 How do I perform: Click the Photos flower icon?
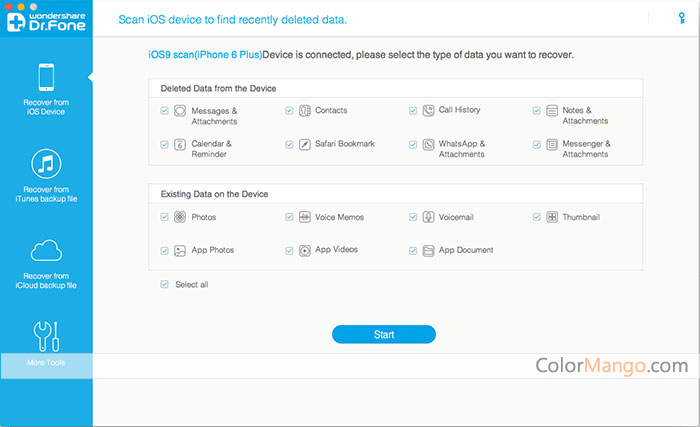(180, 217)
